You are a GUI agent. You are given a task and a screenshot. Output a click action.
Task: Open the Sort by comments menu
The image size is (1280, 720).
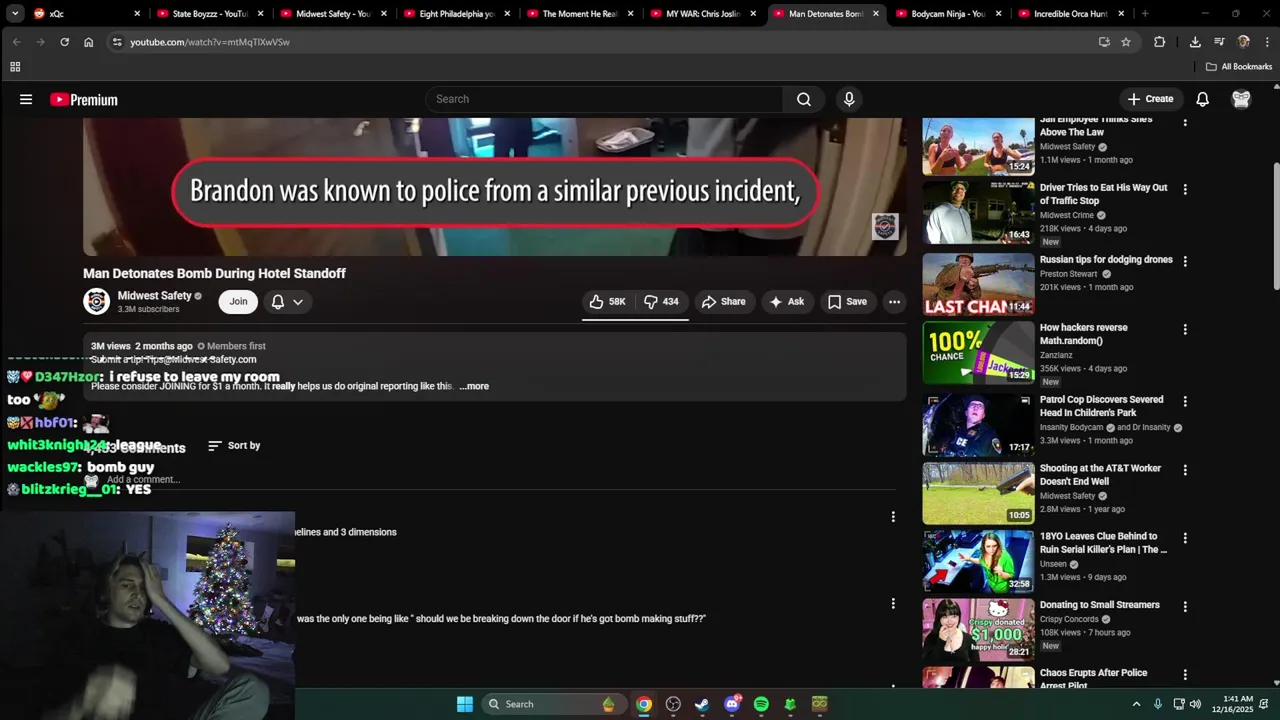pyautogui.click(x=234, y=445)
